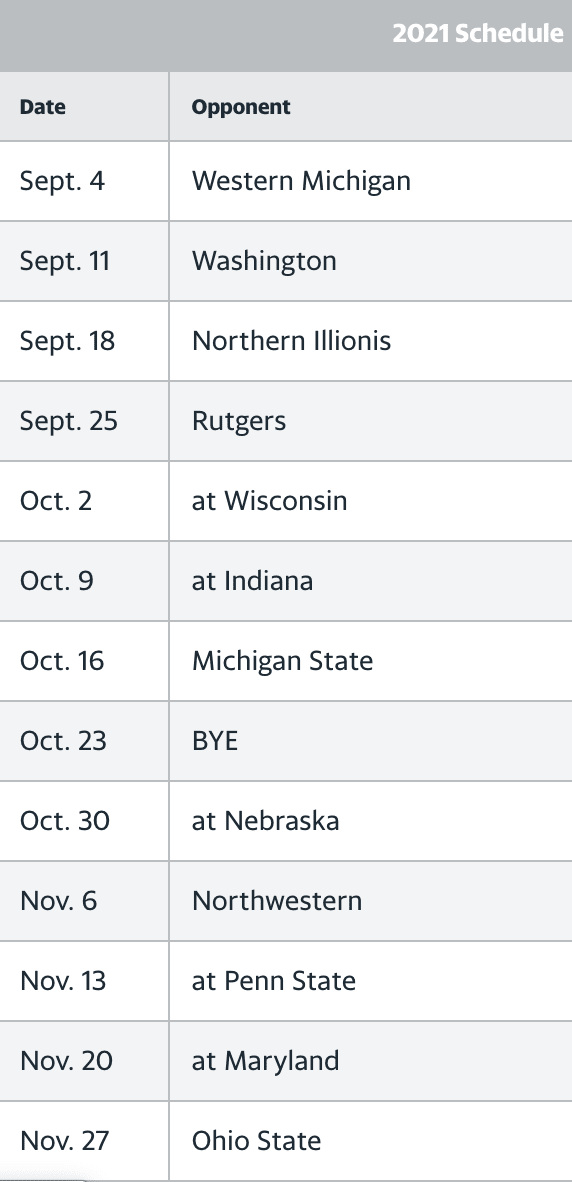Select the Michigan State opponent entry
This screenshot has height=1182, width=572.
[283, 660]
